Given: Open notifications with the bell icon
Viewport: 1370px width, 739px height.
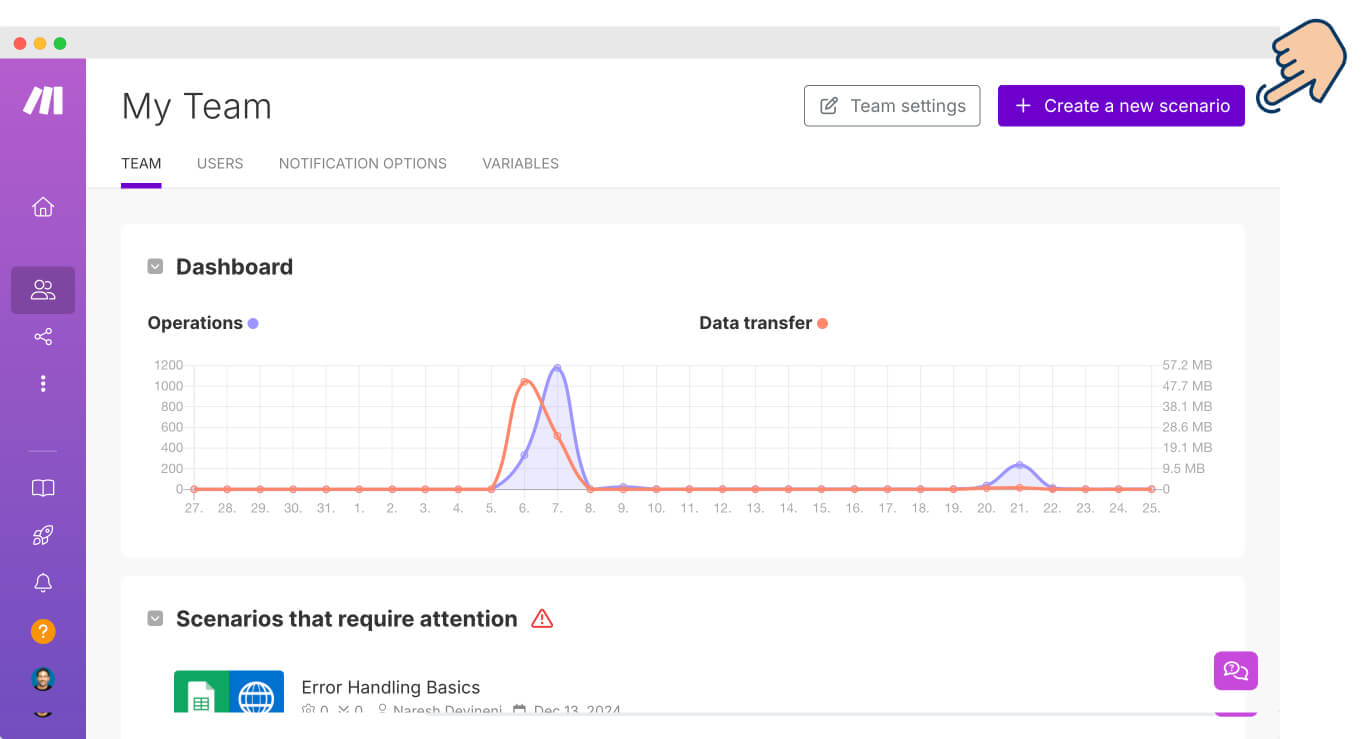Looking at the screenshot, I should coord(43,583).
